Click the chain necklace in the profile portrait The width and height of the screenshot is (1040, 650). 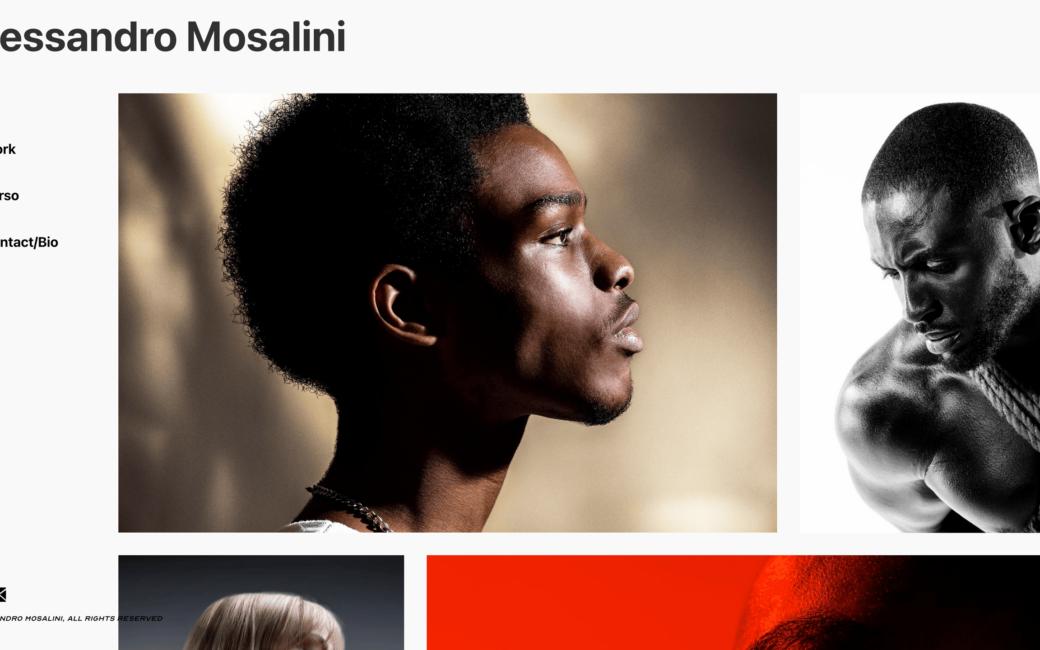tap(348, 507)
